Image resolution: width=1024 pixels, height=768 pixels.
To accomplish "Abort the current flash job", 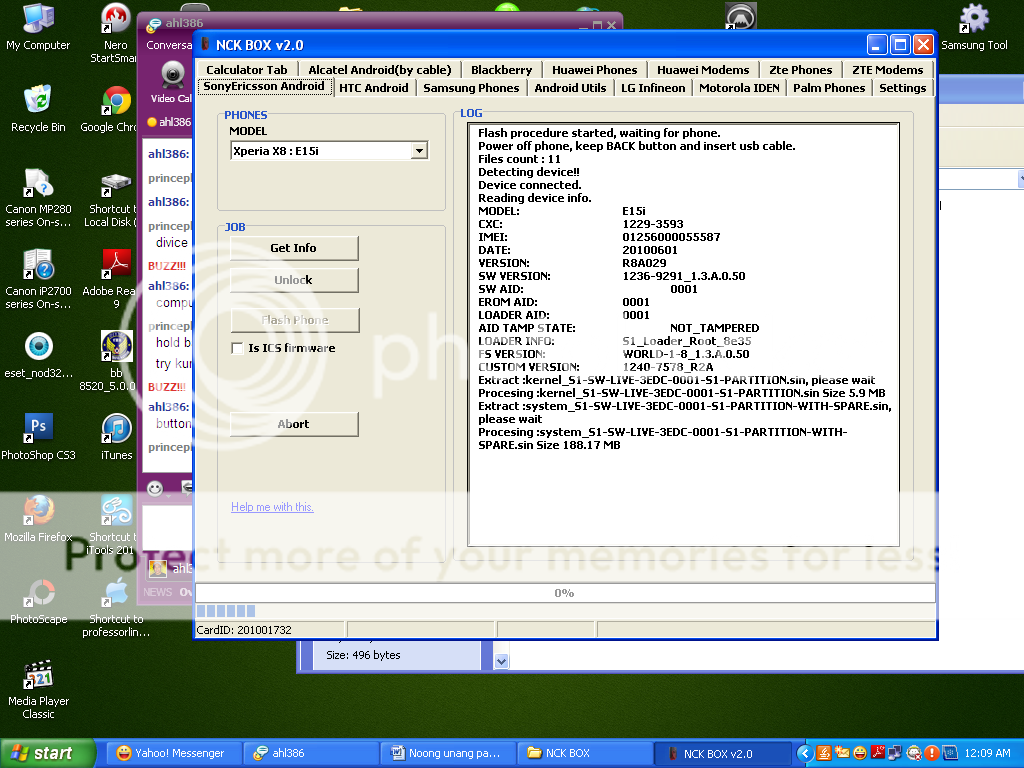I will (x=293, y=424).
